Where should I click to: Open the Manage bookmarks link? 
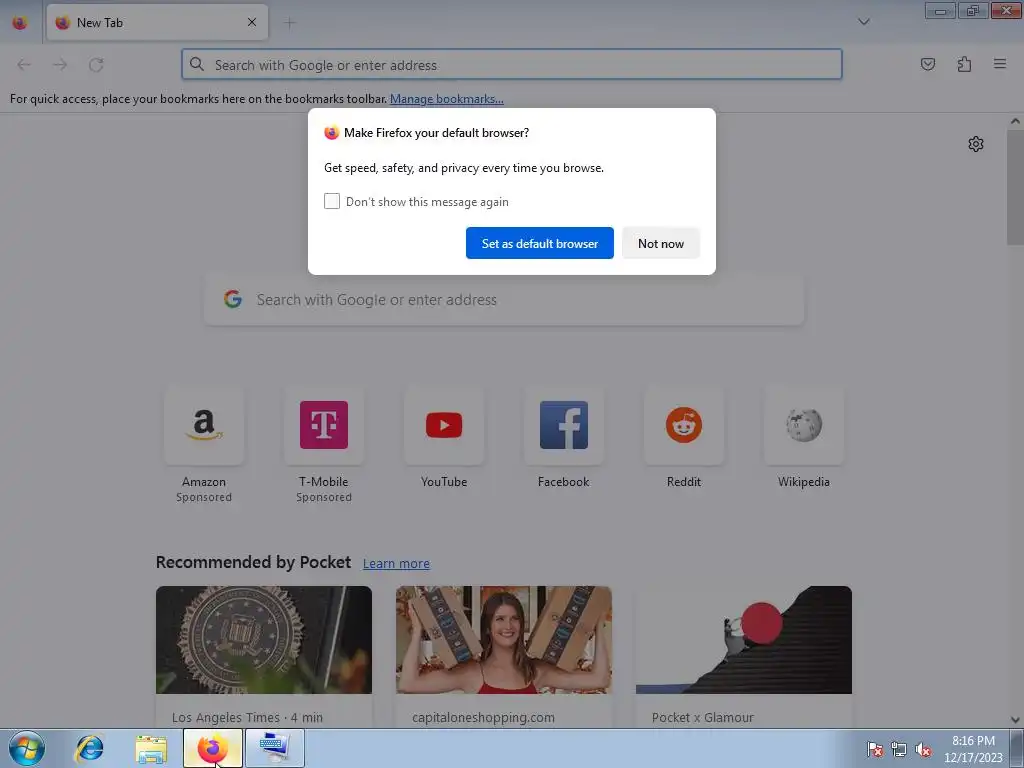coord(447,99)
